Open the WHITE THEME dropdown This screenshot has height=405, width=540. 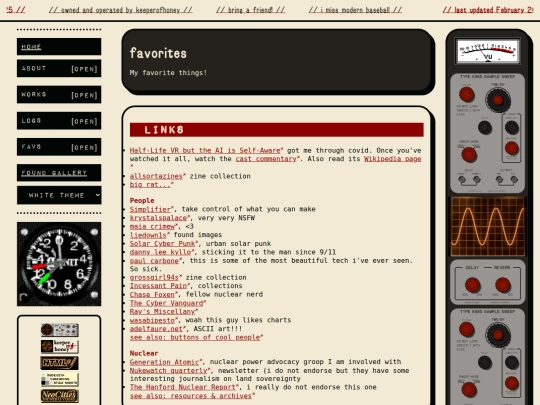[x=59, y=195]
